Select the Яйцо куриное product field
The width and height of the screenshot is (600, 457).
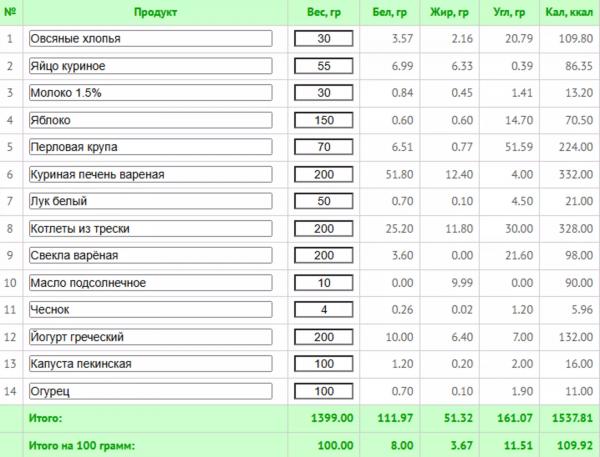tap(150, 66)
